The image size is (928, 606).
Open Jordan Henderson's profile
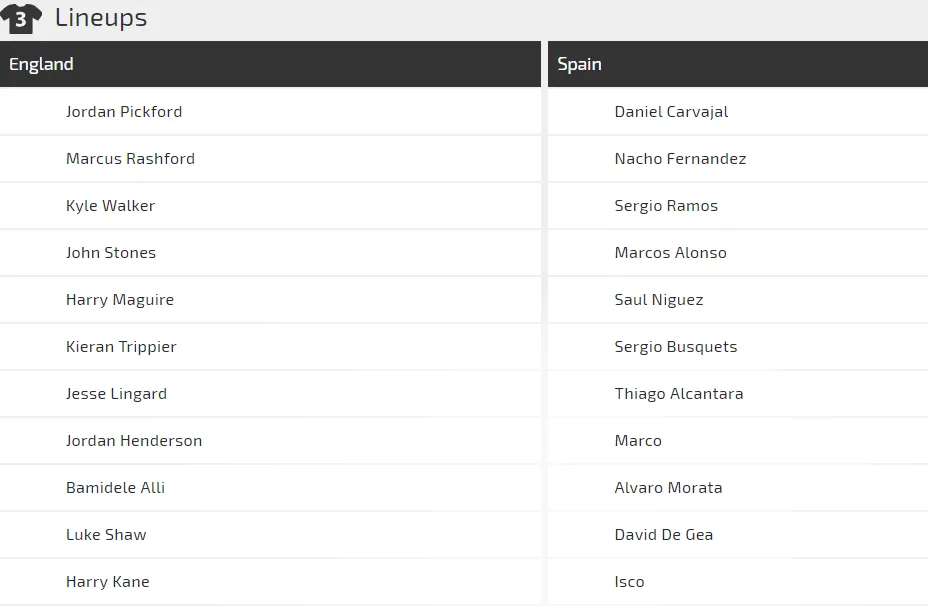tap(134, 441)
